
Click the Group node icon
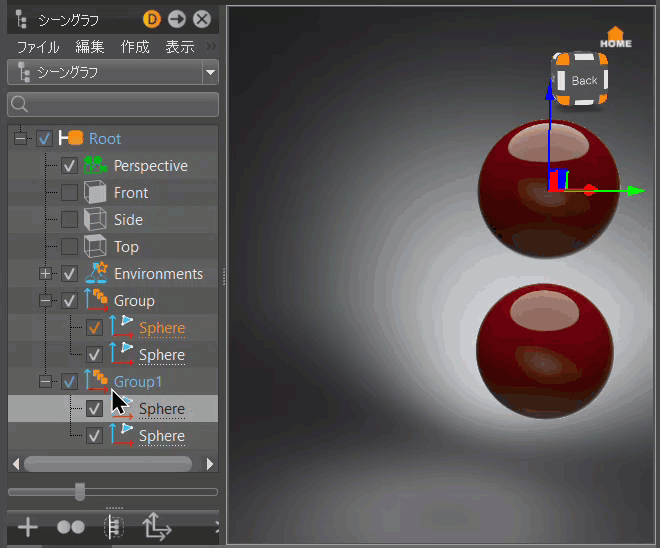[x=96, y=300]
